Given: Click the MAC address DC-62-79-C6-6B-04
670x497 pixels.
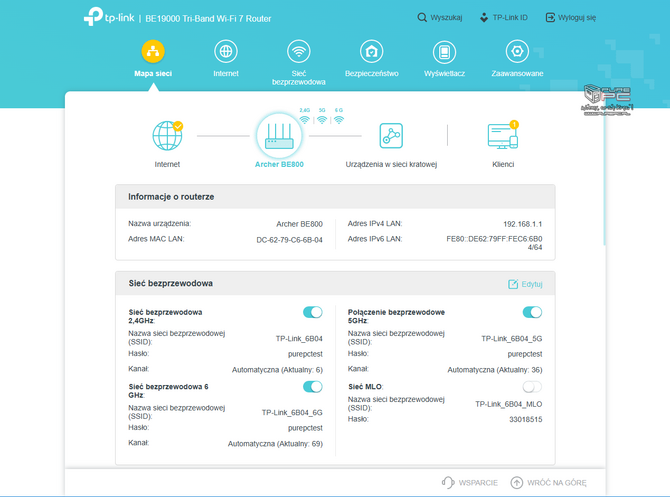Looking at the screenshot, I should click(x=289, y=240).
